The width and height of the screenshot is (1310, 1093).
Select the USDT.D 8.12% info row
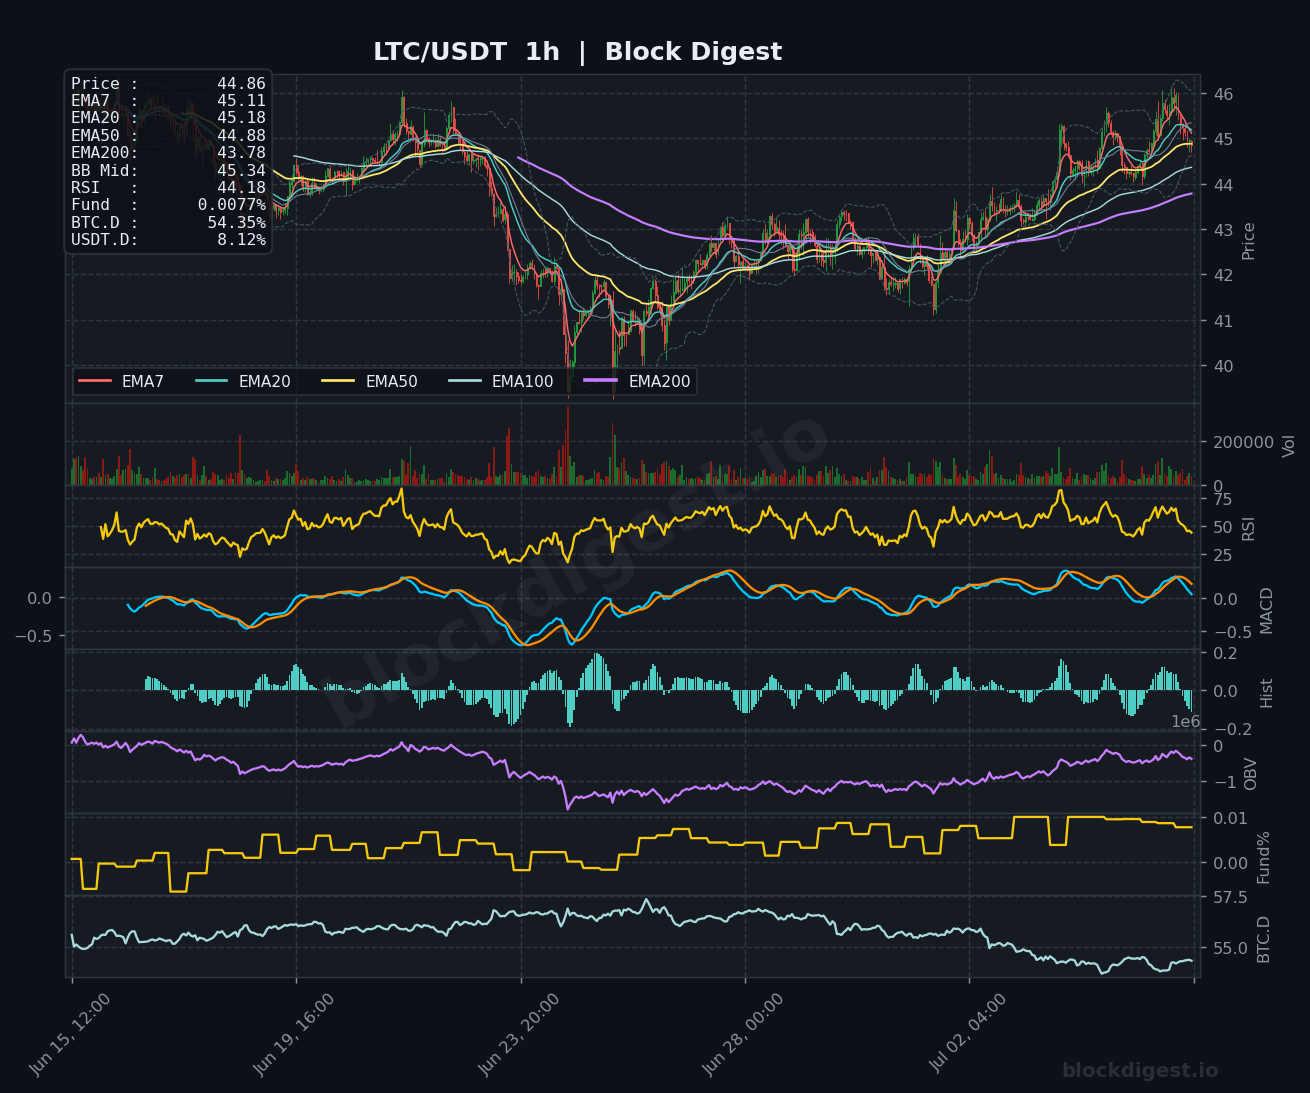pyautogui.click(x=168, y=240)
